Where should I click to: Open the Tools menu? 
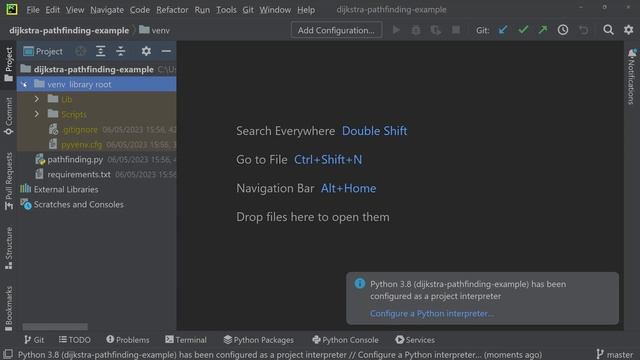tap(226, 9)
